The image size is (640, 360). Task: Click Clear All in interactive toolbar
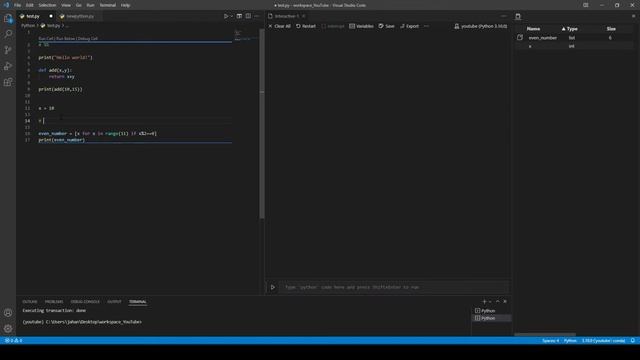click(279, 26)
